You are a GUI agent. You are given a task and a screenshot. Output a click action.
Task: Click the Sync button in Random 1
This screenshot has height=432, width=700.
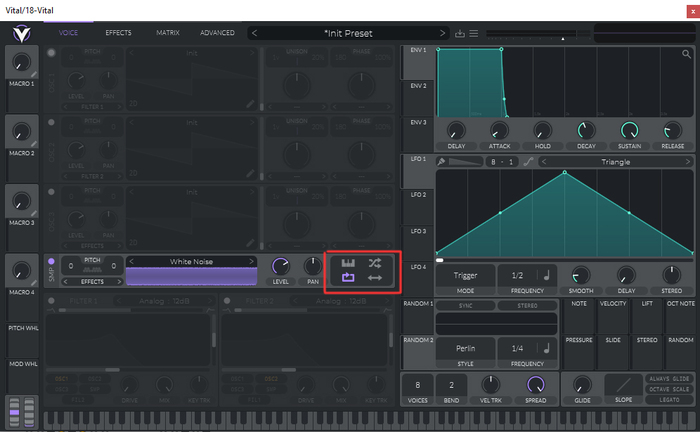tap(466, 305)
